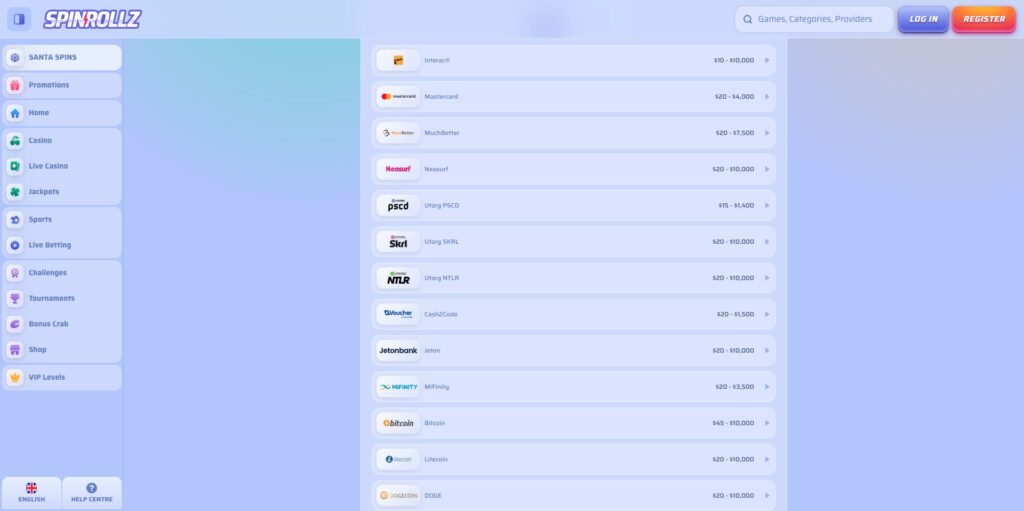Viewport: 1024px width, 511px height.
Task: Select the $15 - $1,400 limit text
Action: tap(736, 205)
